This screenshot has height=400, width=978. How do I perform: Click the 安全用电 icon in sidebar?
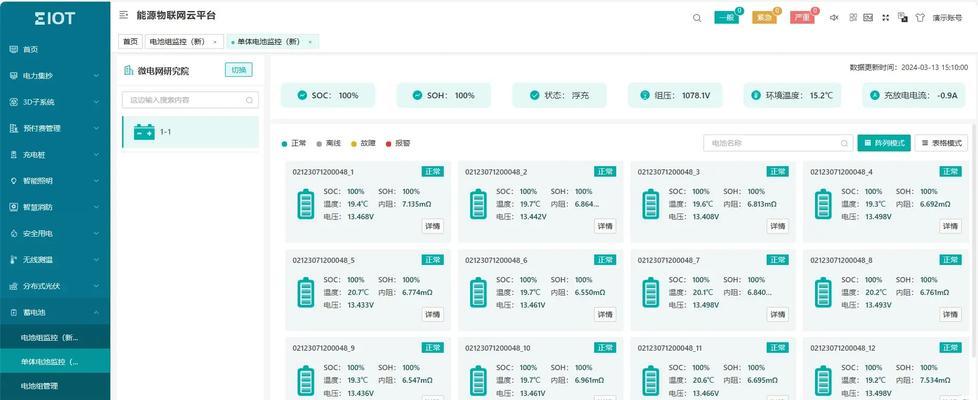(14, 233)
